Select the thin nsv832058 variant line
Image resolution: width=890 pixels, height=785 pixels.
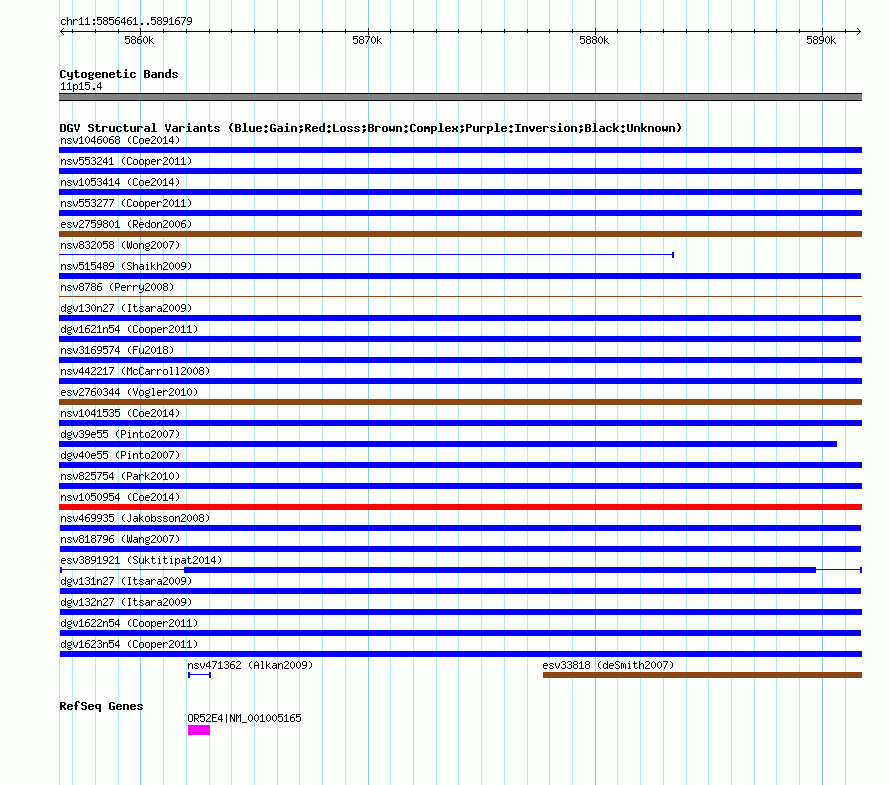pyautogui.click(x=366, y=255)
